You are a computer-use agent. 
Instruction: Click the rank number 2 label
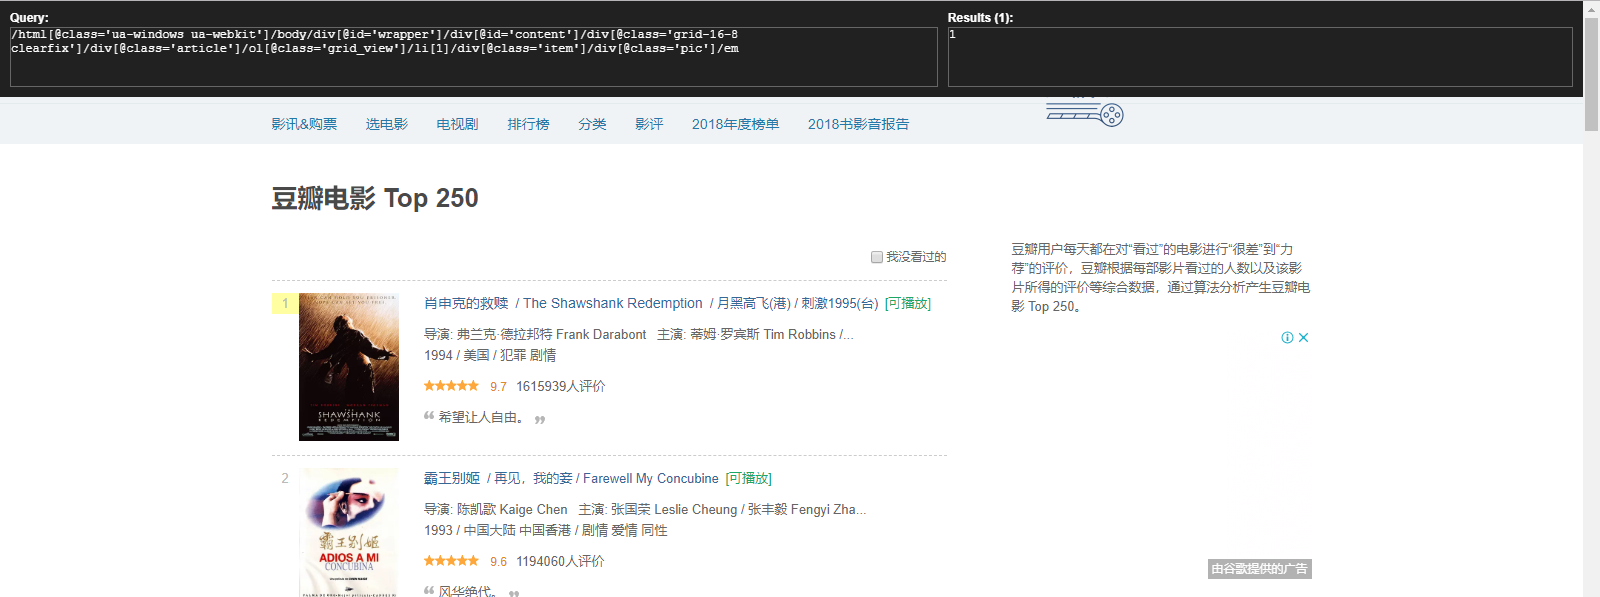285,478
